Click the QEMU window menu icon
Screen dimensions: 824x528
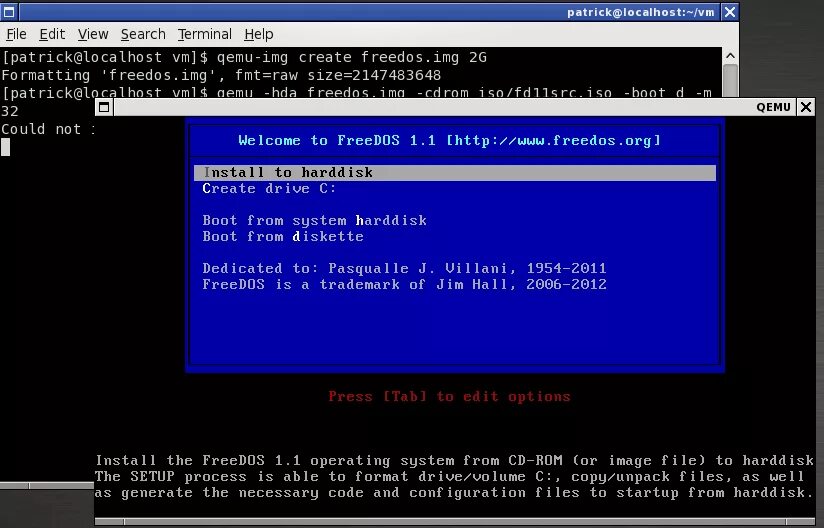pyautogui.click(x=104, y=107)
